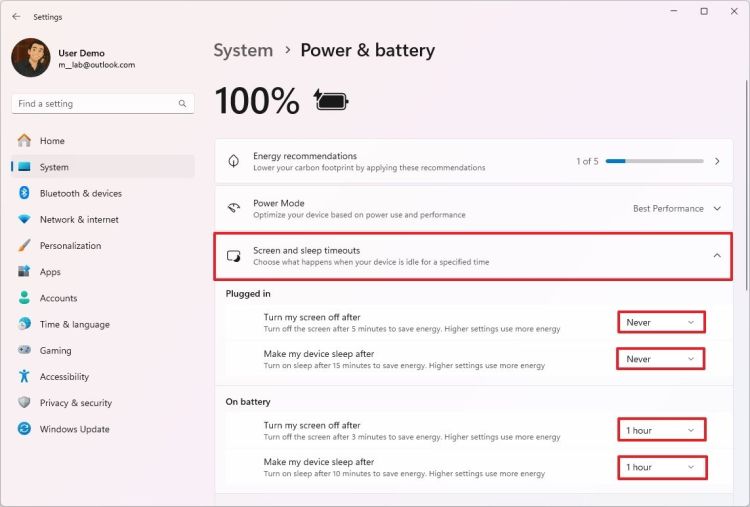The width and height of the screenshot is (750, 507).
Task: Open on battery screen off dropdown
Action: tap(660, 430)
